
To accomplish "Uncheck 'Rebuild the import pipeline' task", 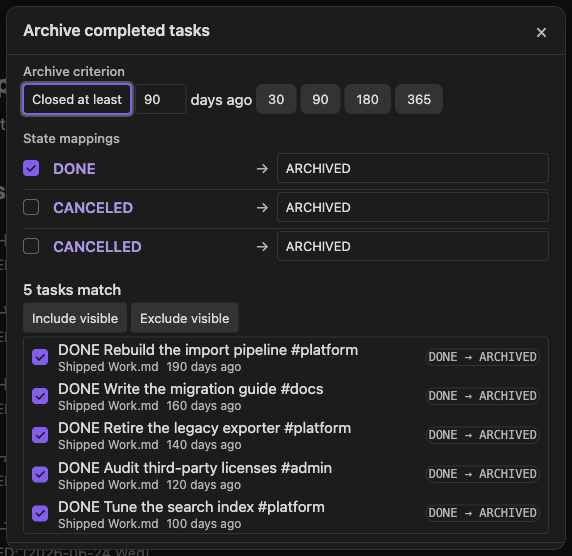I will tap(40, 357).
